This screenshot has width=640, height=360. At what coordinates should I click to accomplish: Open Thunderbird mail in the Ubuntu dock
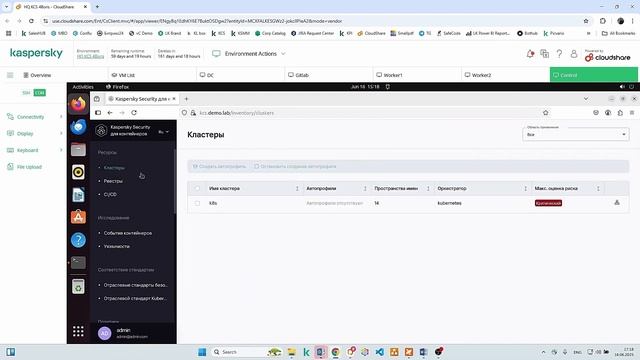point(78,127)
